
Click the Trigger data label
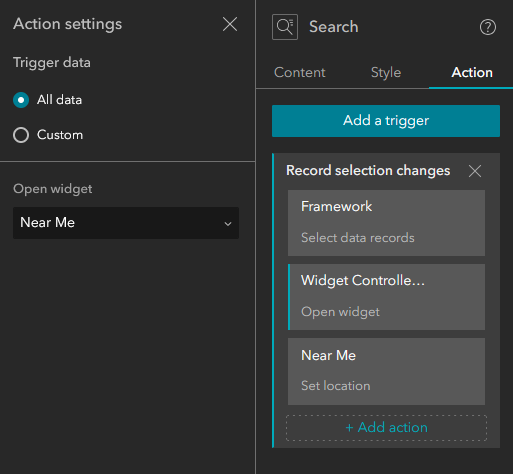pyautogui.click(x=52, y=63)
